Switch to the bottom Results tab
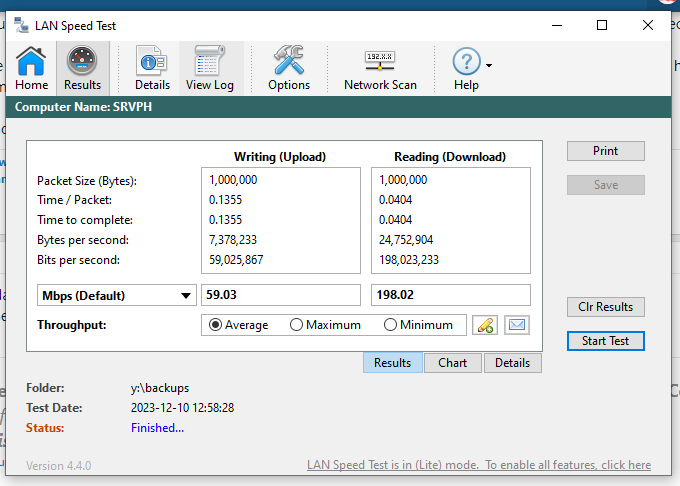This screenshot has height=486, width=680. pyautogui.click(x=392, y=362)
